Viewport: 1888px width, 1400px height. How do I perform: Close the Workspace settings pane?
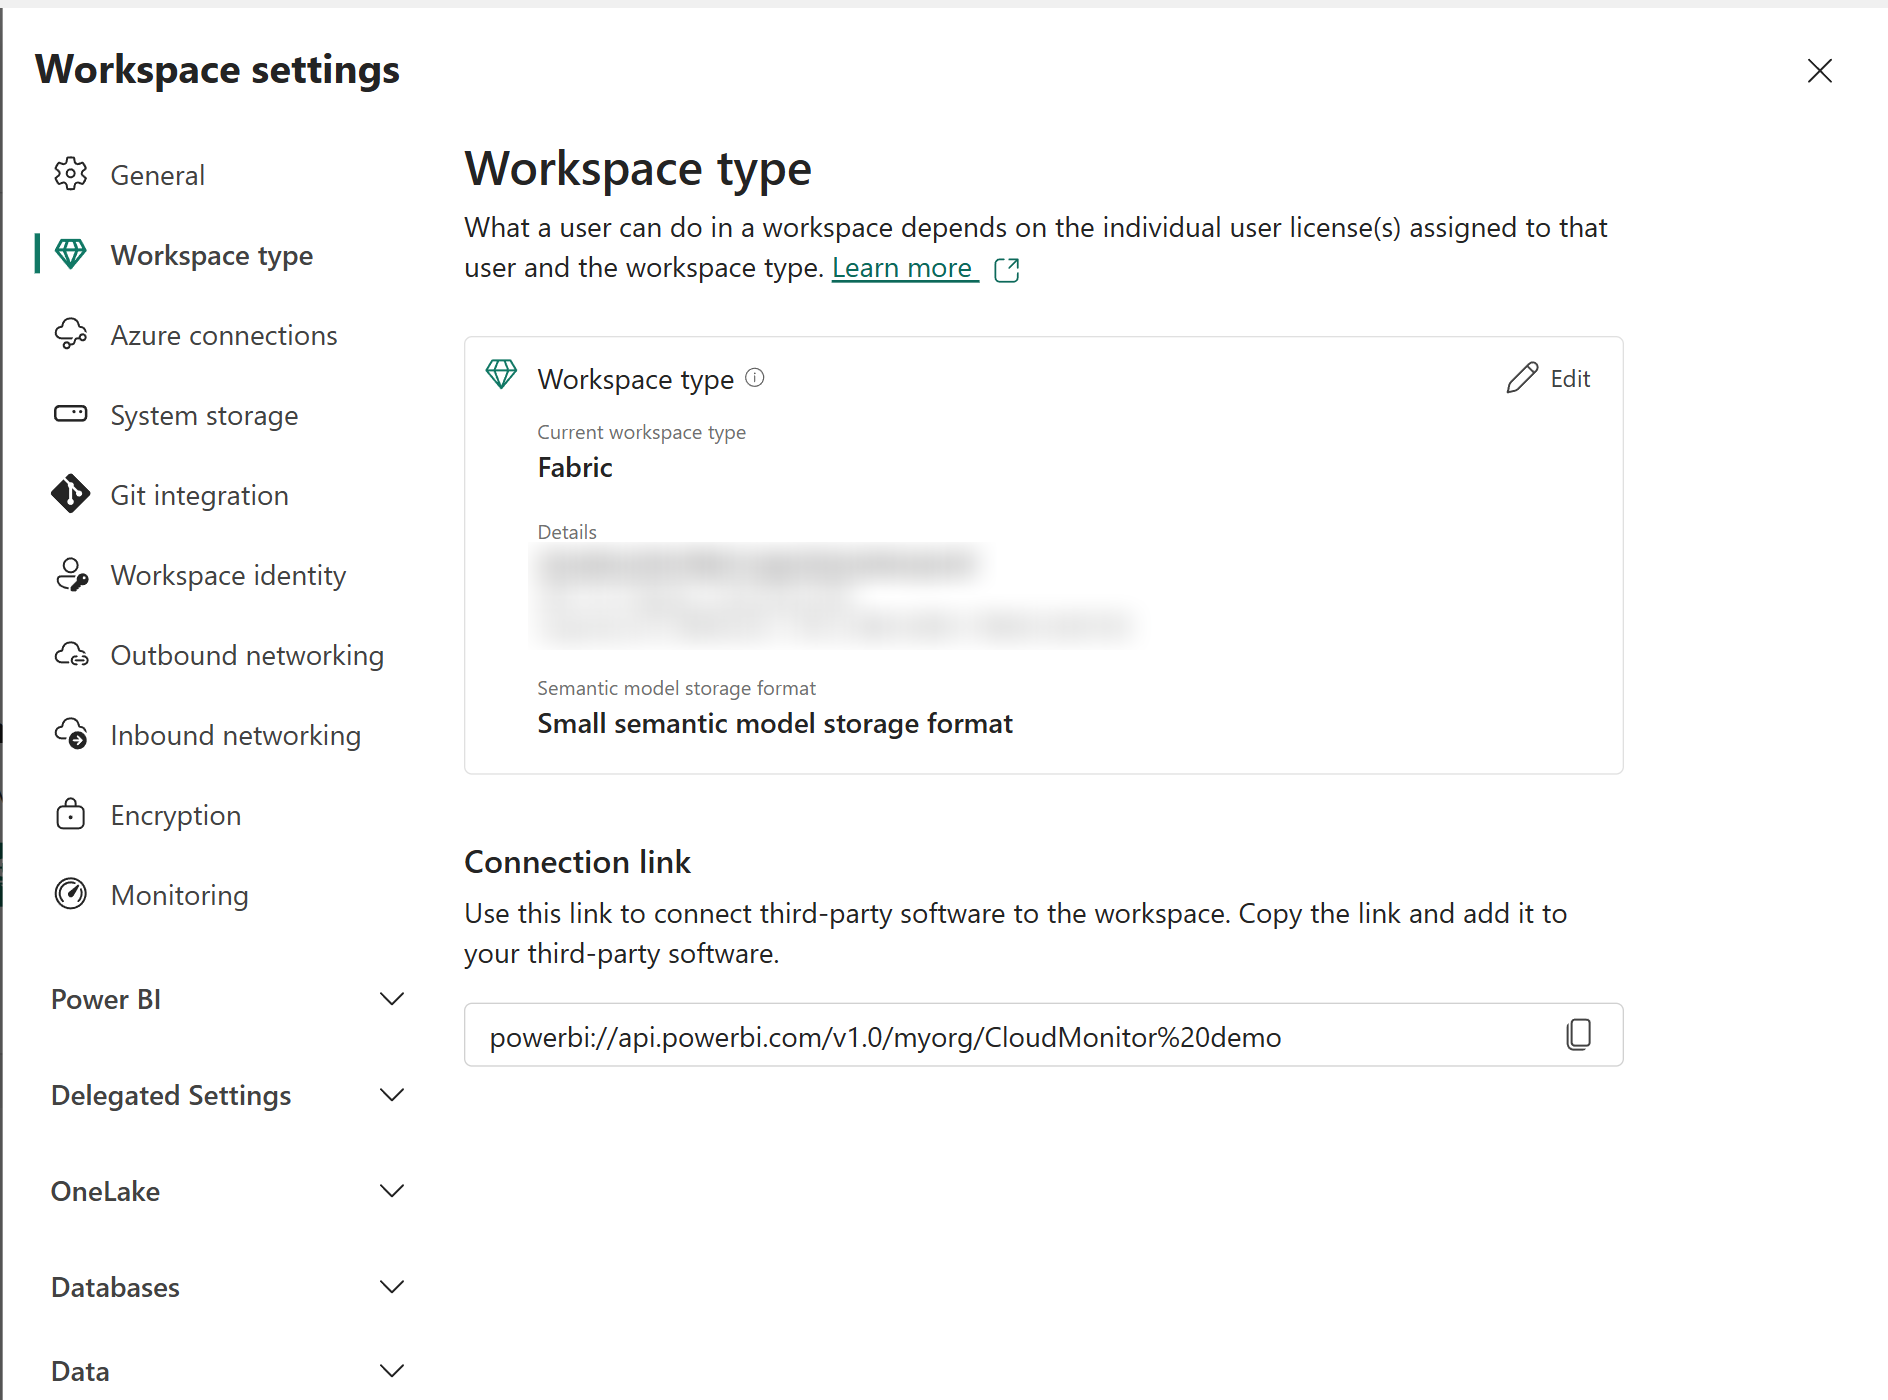tap(1820, 70)
